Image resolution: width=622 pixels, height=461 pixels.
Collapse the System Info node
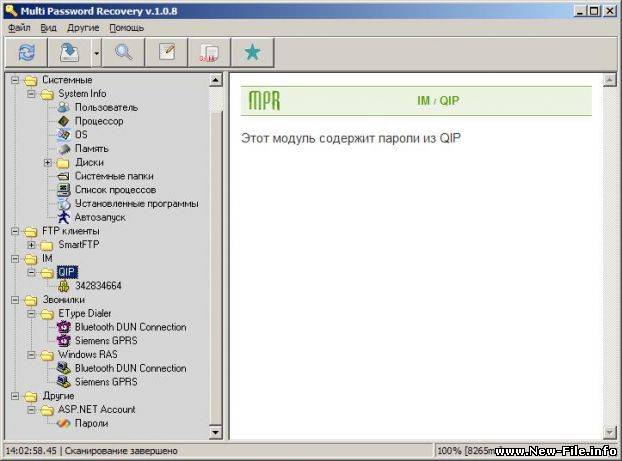click(31, 94)
